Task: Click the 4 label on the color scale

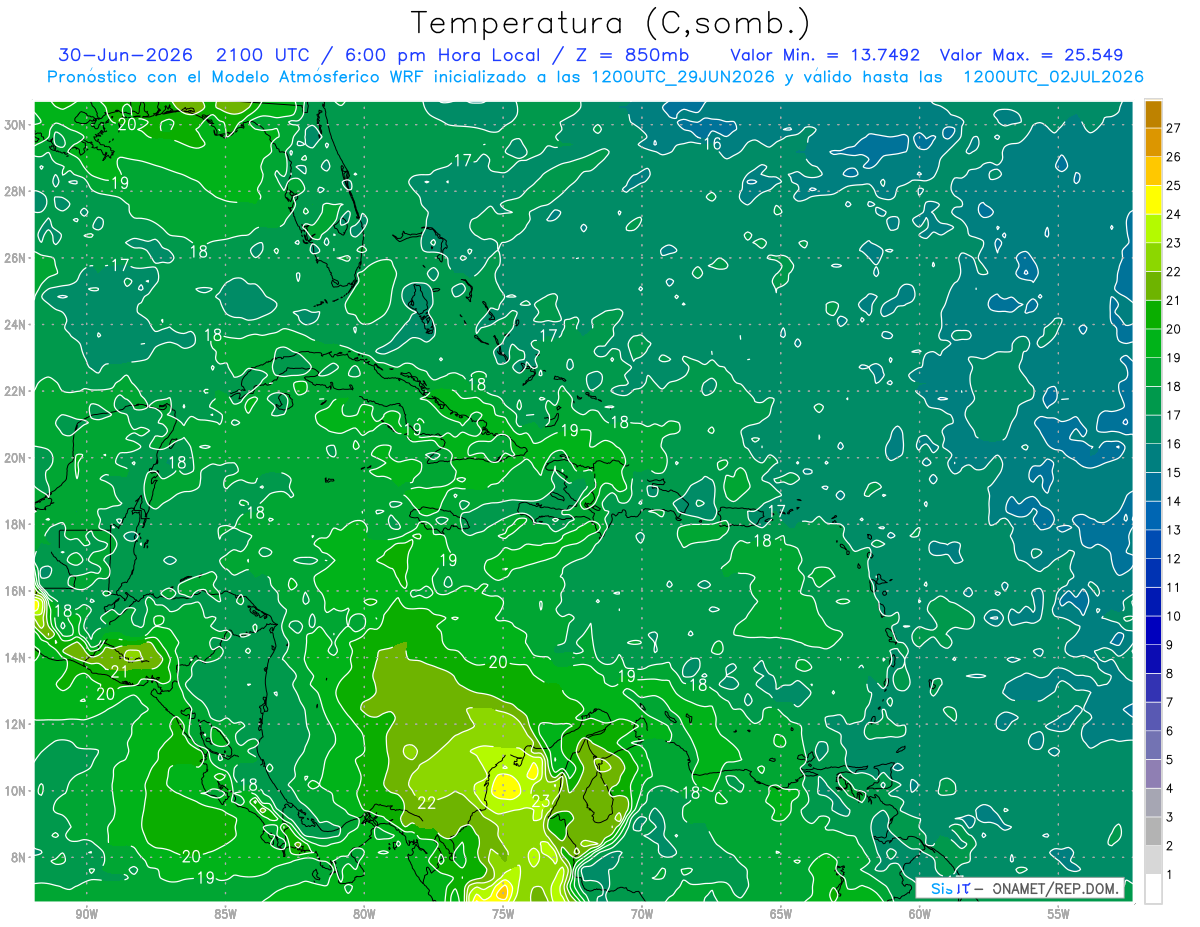Action: point(1170,789)
